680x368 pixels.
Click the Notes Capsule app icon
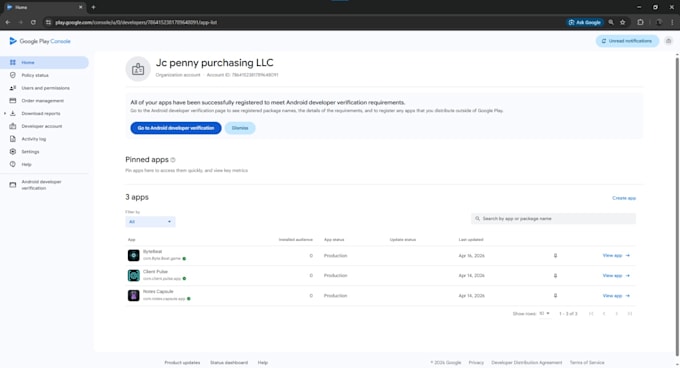click(x=134, y=296)
